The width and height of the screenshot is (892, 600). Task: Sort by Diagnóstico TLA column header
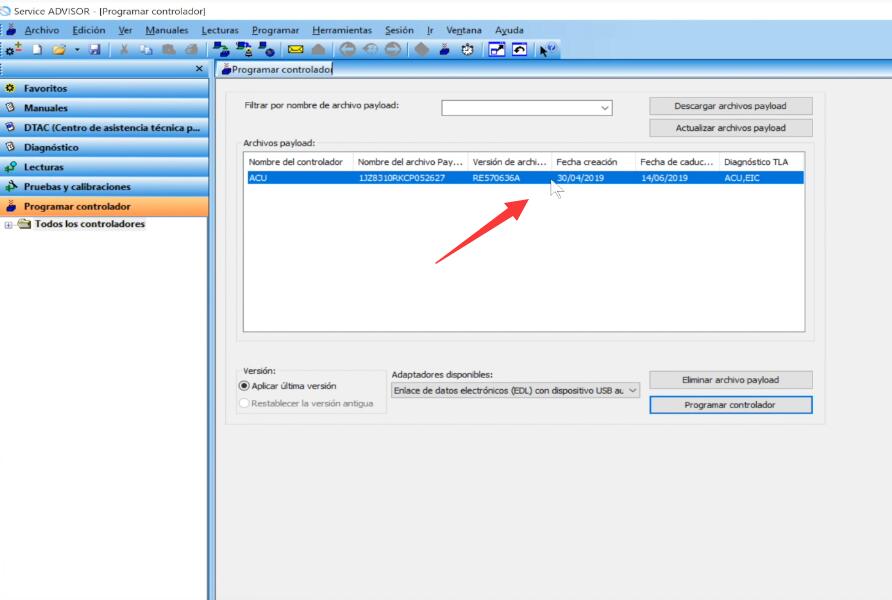tap(761, 162)
